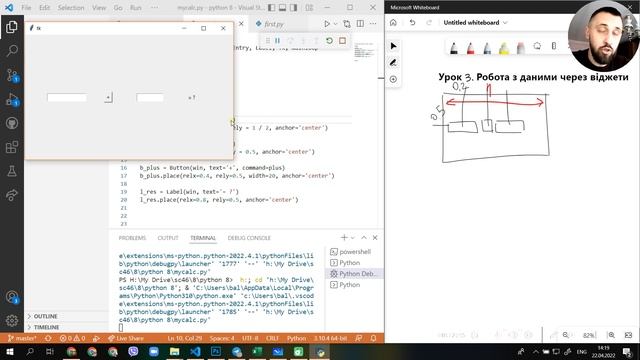Image resolution: width=640 pixels, height=360 pixels.
Task: Split the editor right
Action: (360, 24)
